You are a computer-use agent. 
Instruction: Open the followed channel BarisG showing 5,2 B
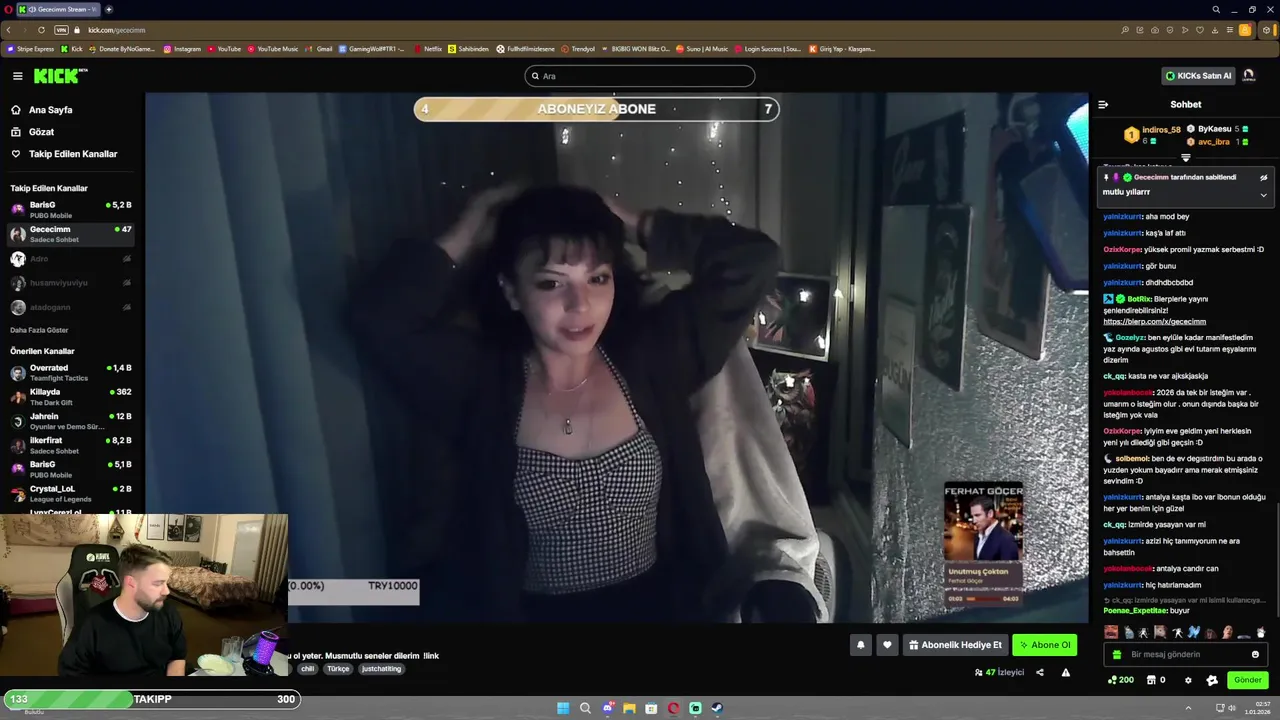(70, 209)
